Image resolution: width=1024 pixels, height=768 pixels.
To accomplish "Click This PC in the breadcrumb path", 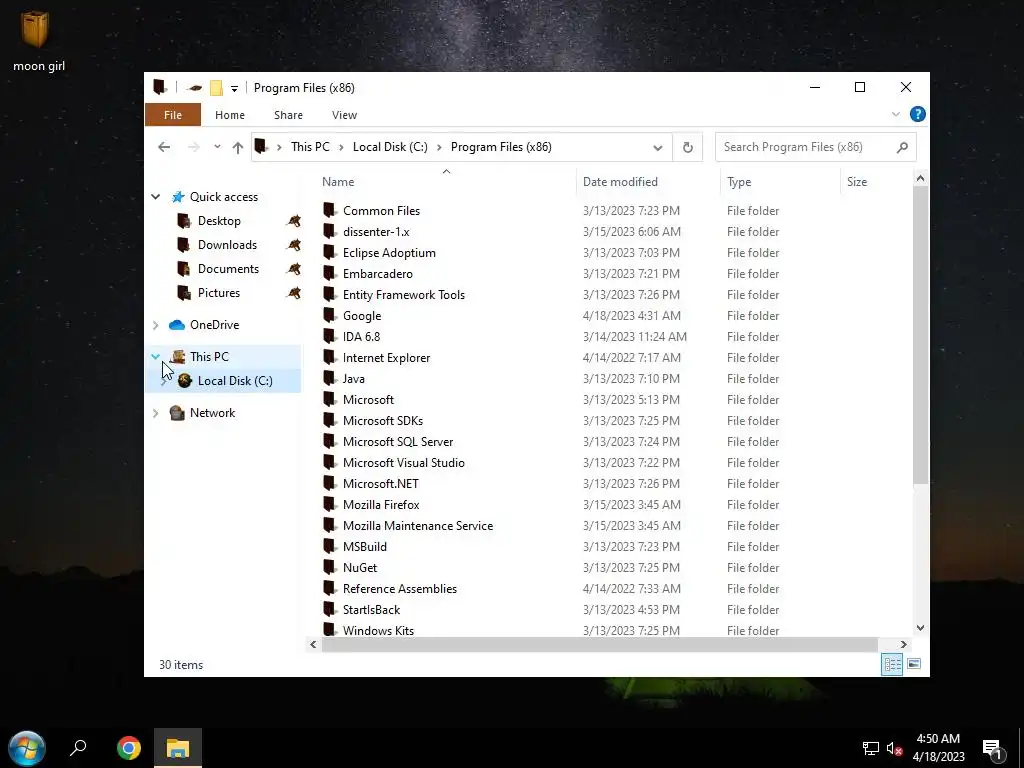I will coord(310,147).
